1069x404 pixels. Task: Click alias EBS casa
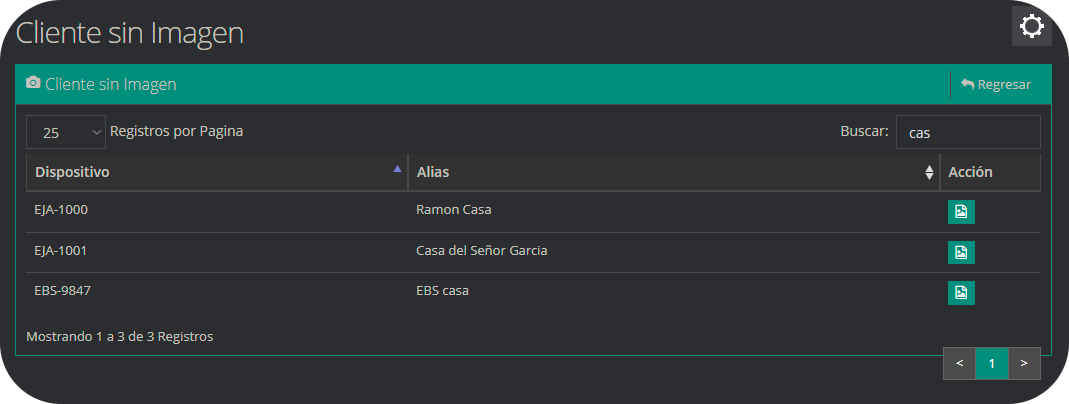442,291
